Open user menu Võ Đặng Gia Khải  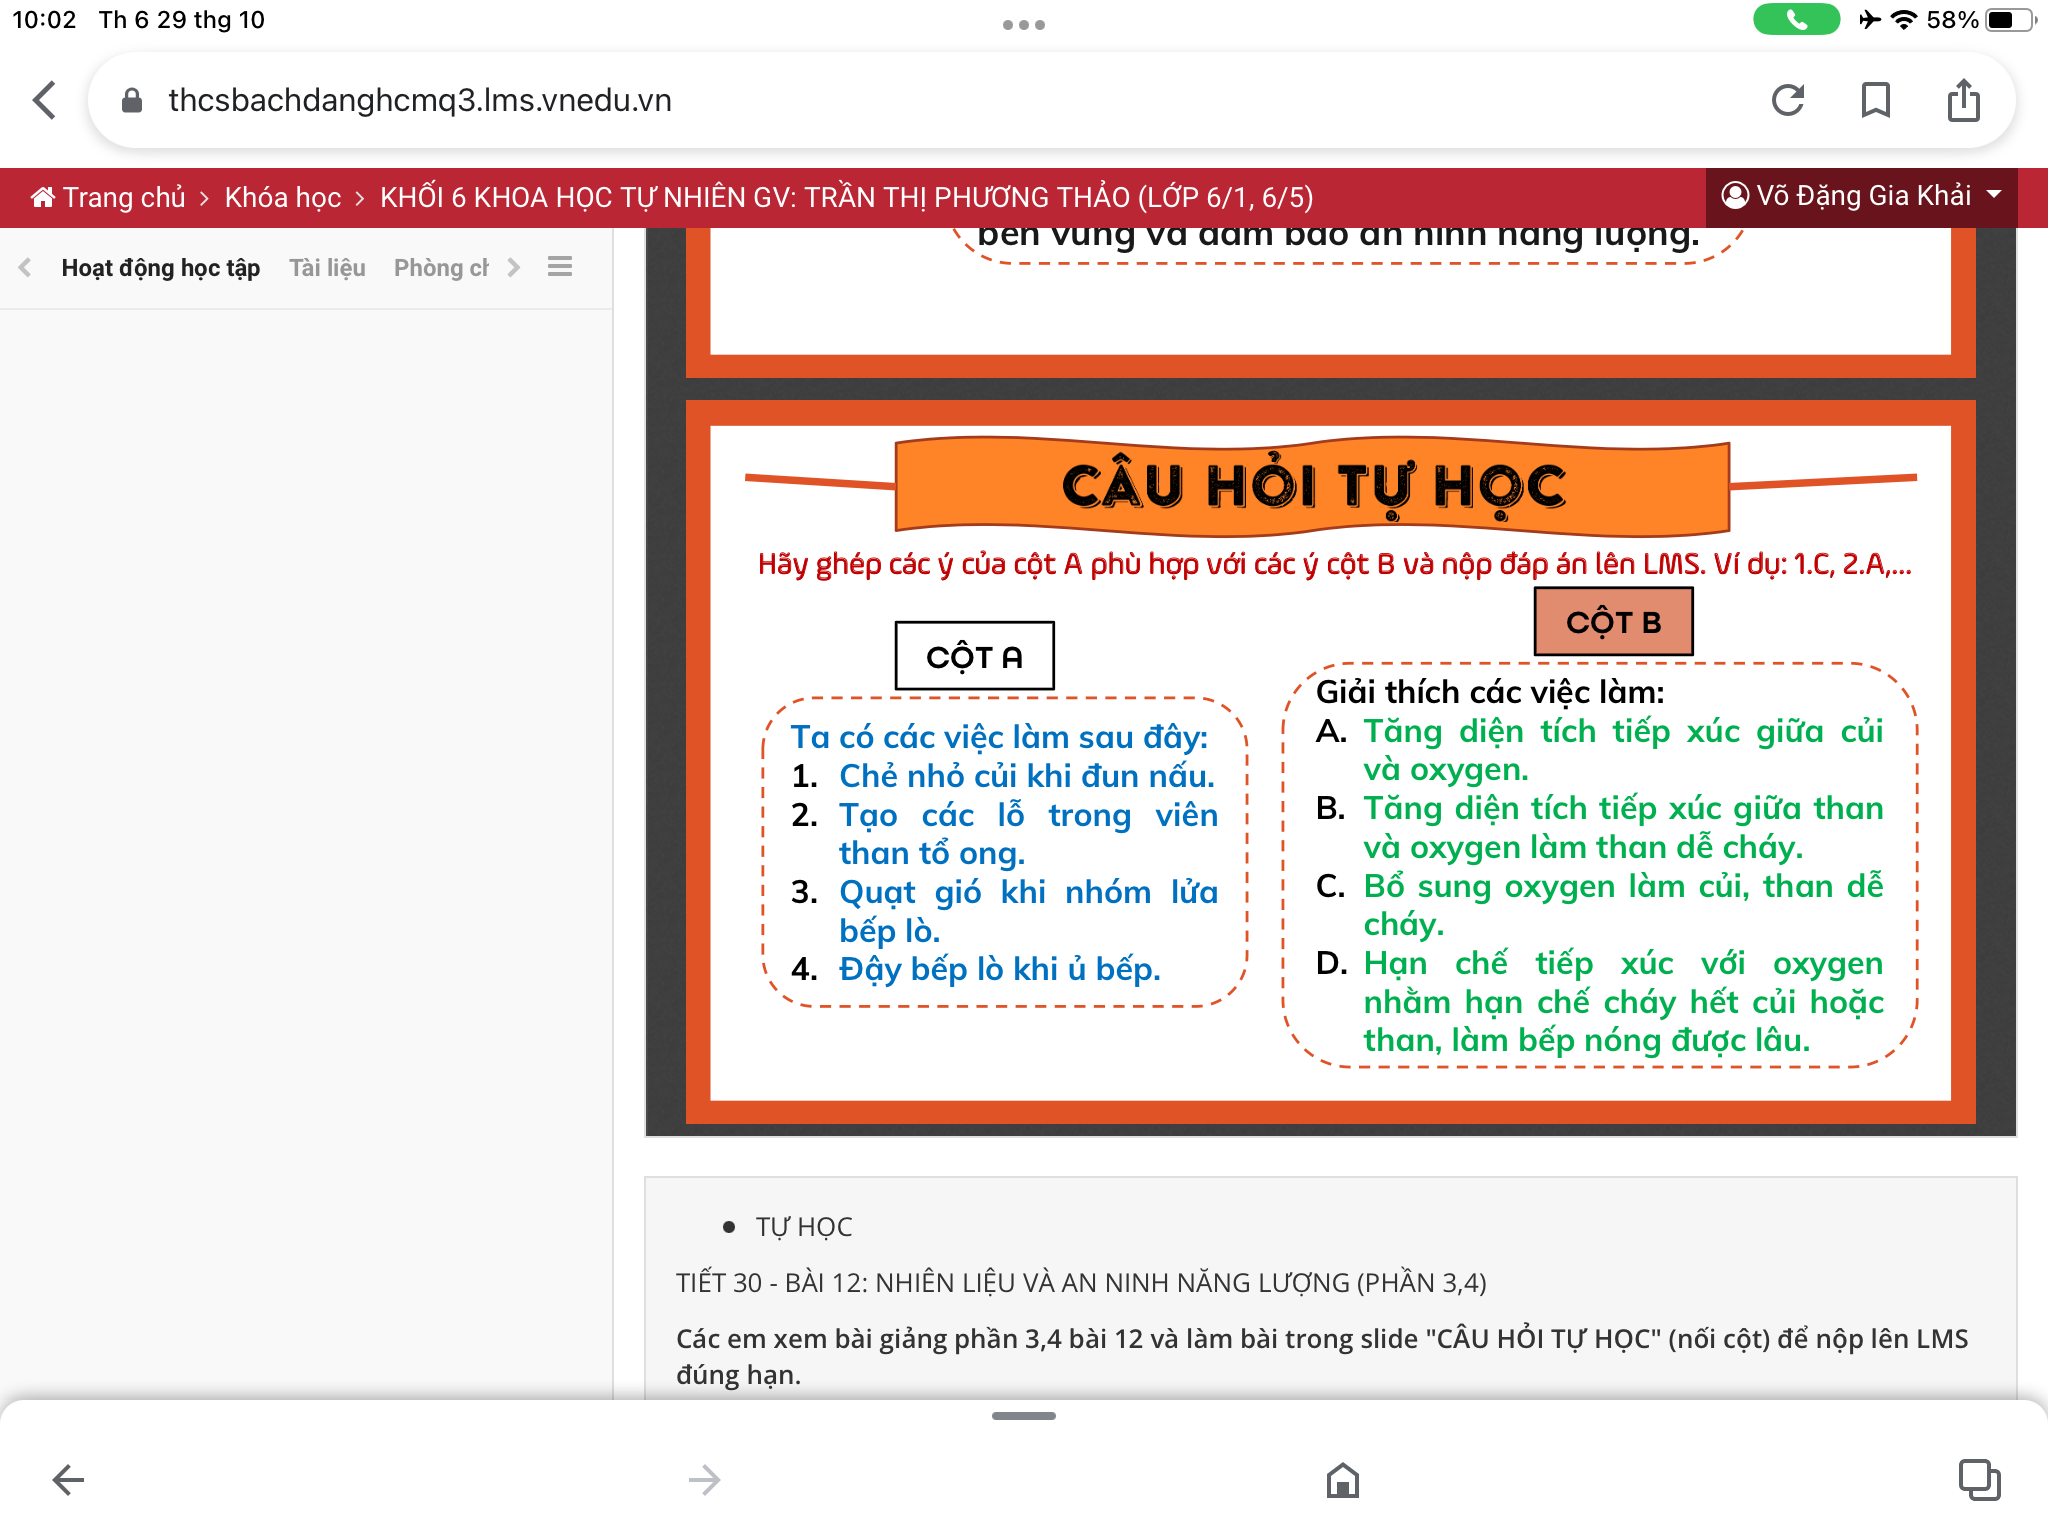[1861, 196]
